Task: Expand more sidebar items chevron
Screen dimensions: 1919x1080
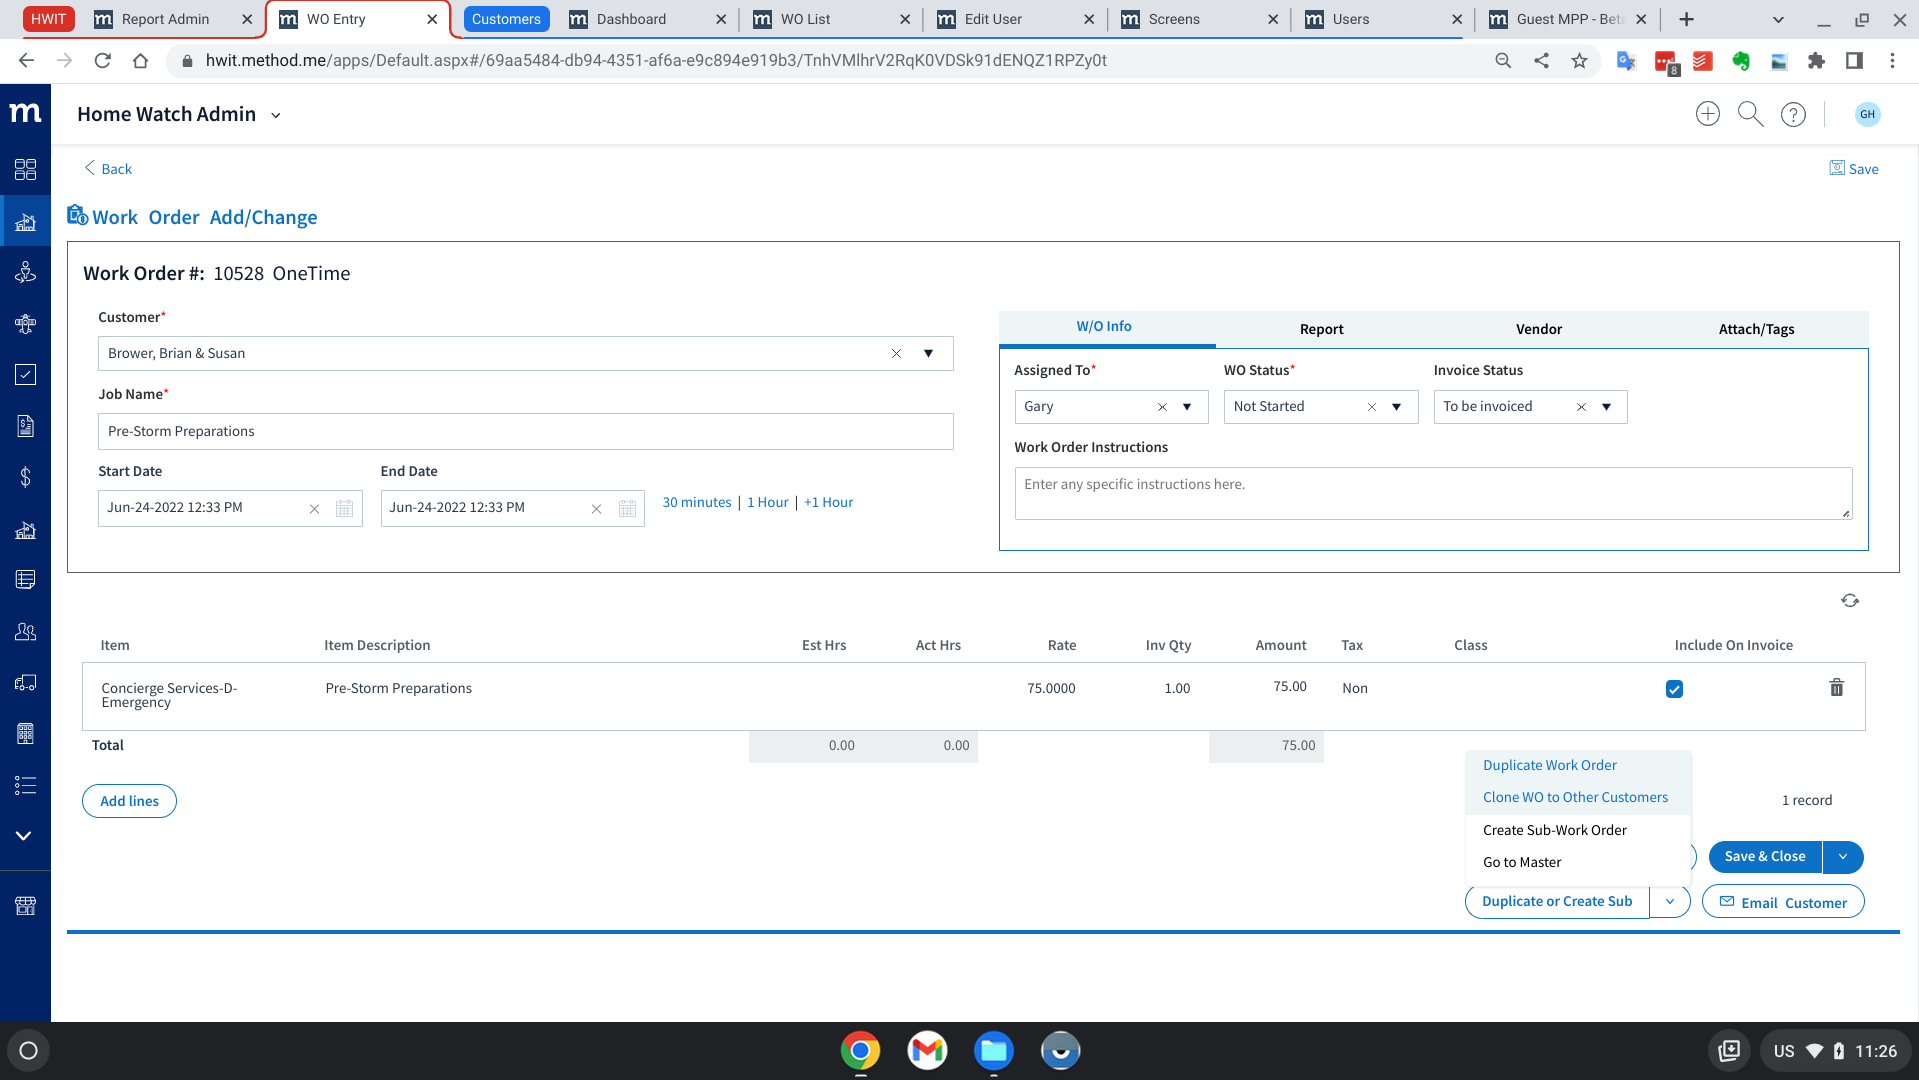Action: (x=24, y=835)
